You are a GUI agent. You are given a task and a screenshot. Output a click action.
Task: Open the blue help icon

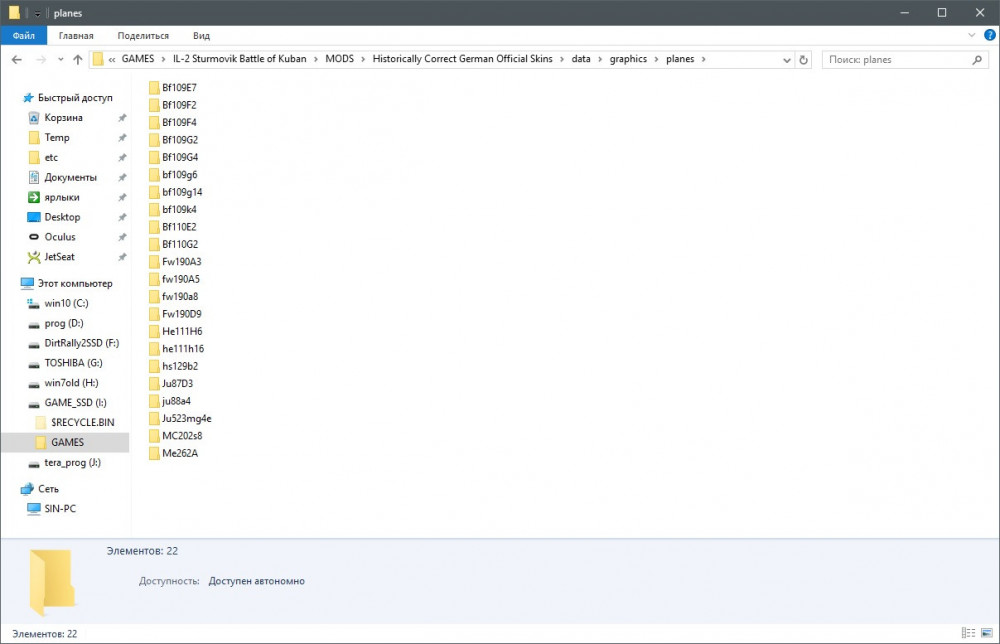(990, 35)
